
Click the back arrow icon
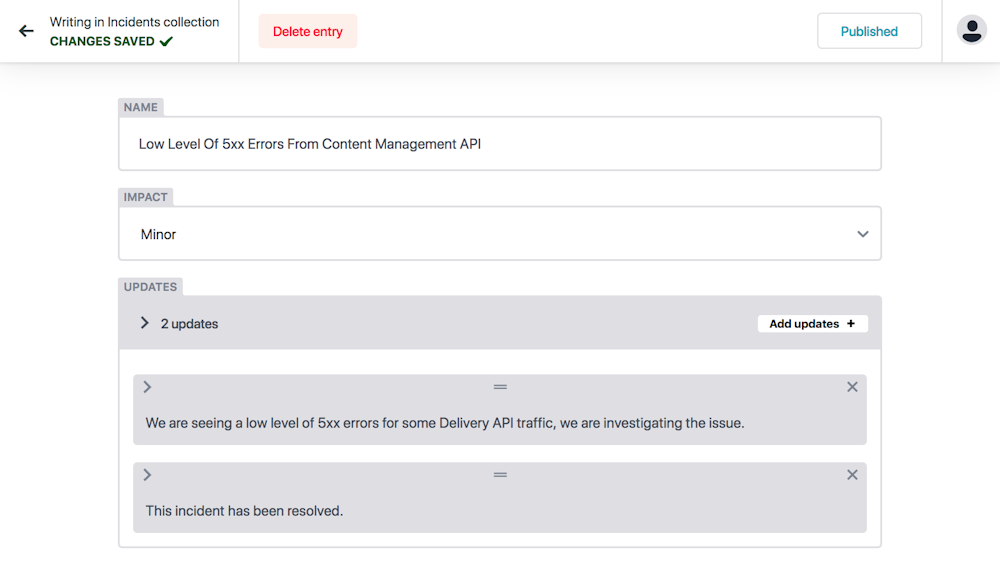tap(26, 31)
